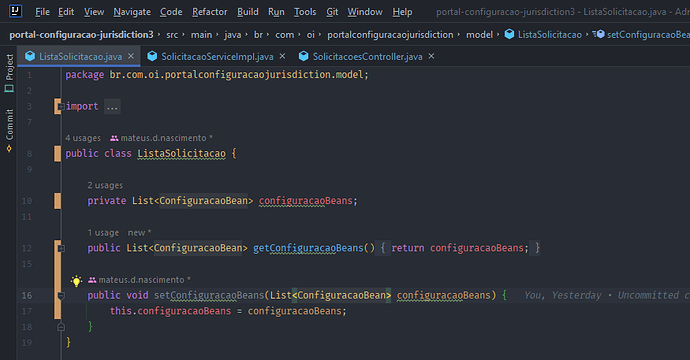
Task: Open the Build menu
Action: (248, 12)
